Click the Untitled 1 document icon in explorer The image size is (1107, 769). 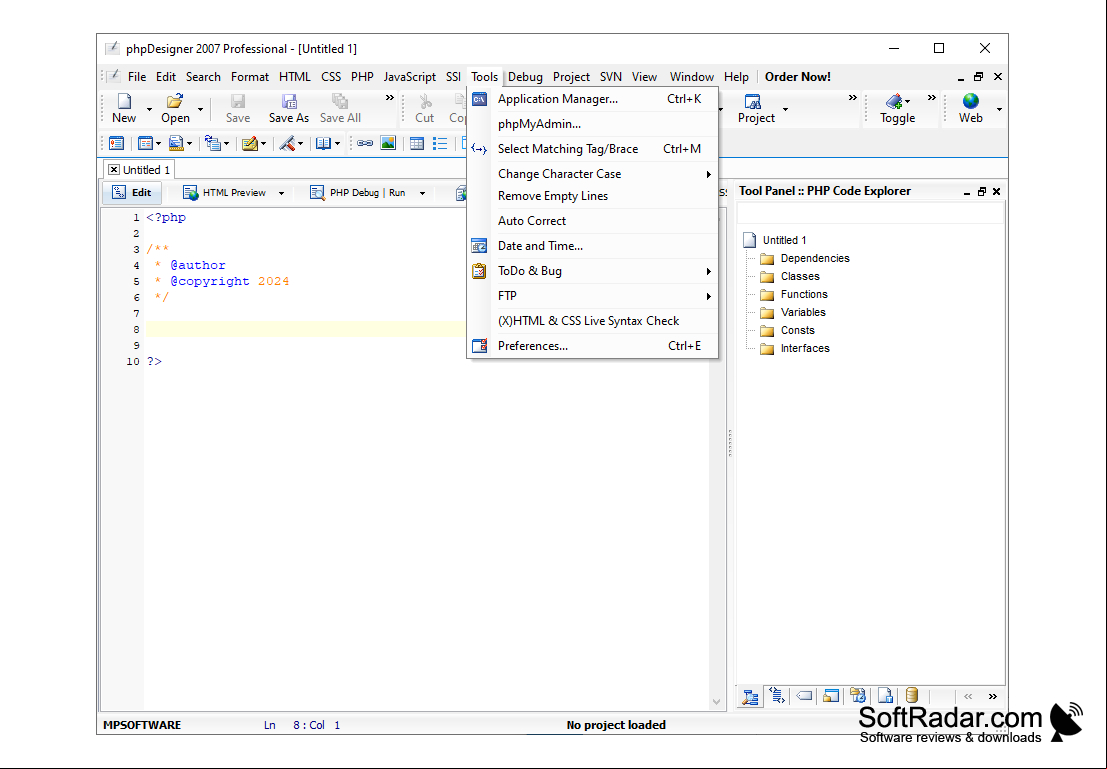coord(750,240)
